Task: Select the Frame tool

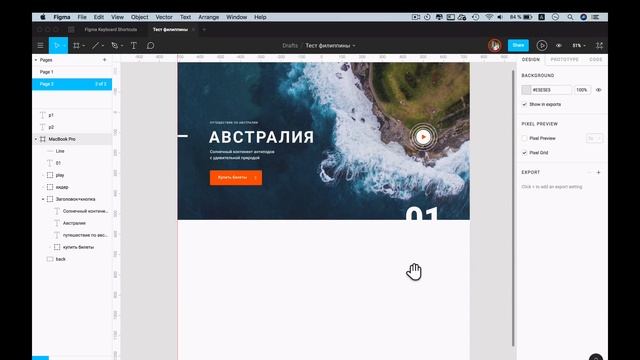Action: pos(76,46)
